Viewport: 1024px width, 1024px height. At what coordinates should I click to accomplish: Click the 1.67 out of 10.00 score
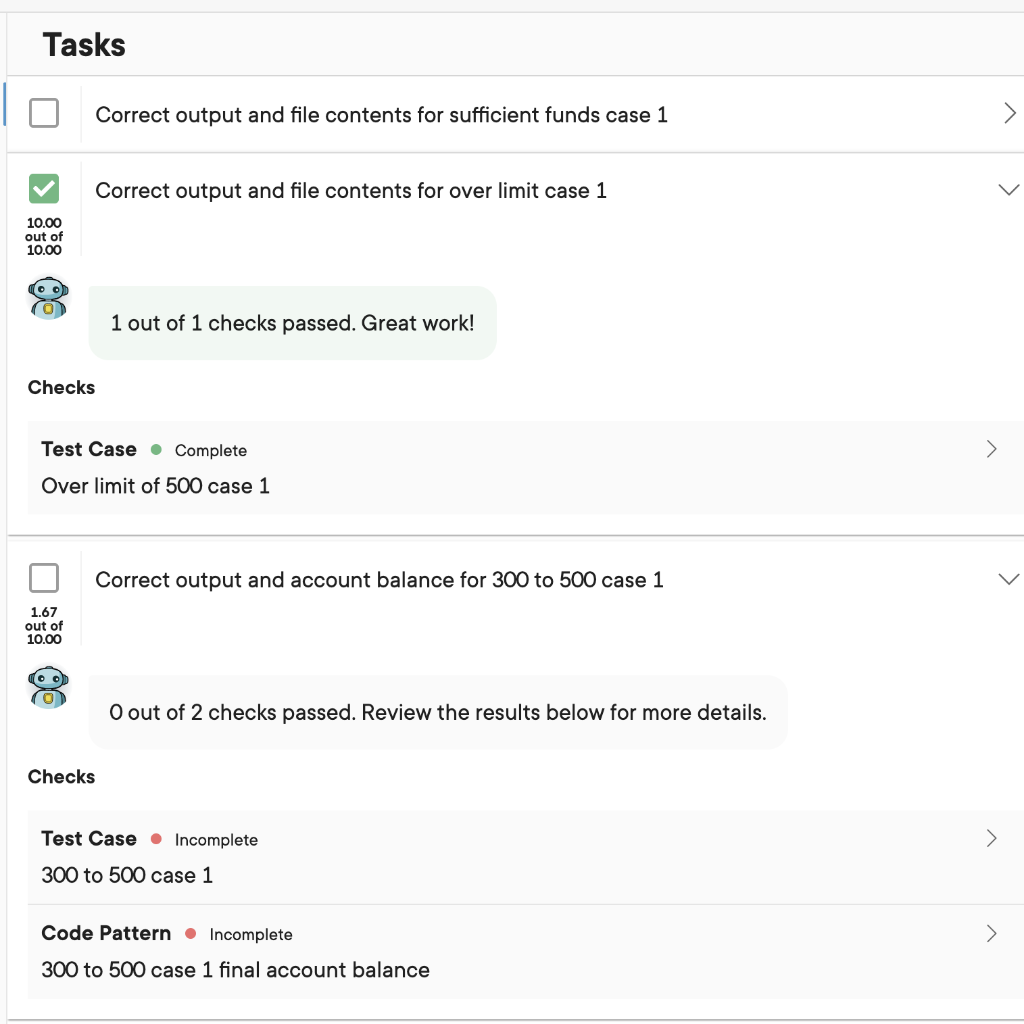click(44, 626)
